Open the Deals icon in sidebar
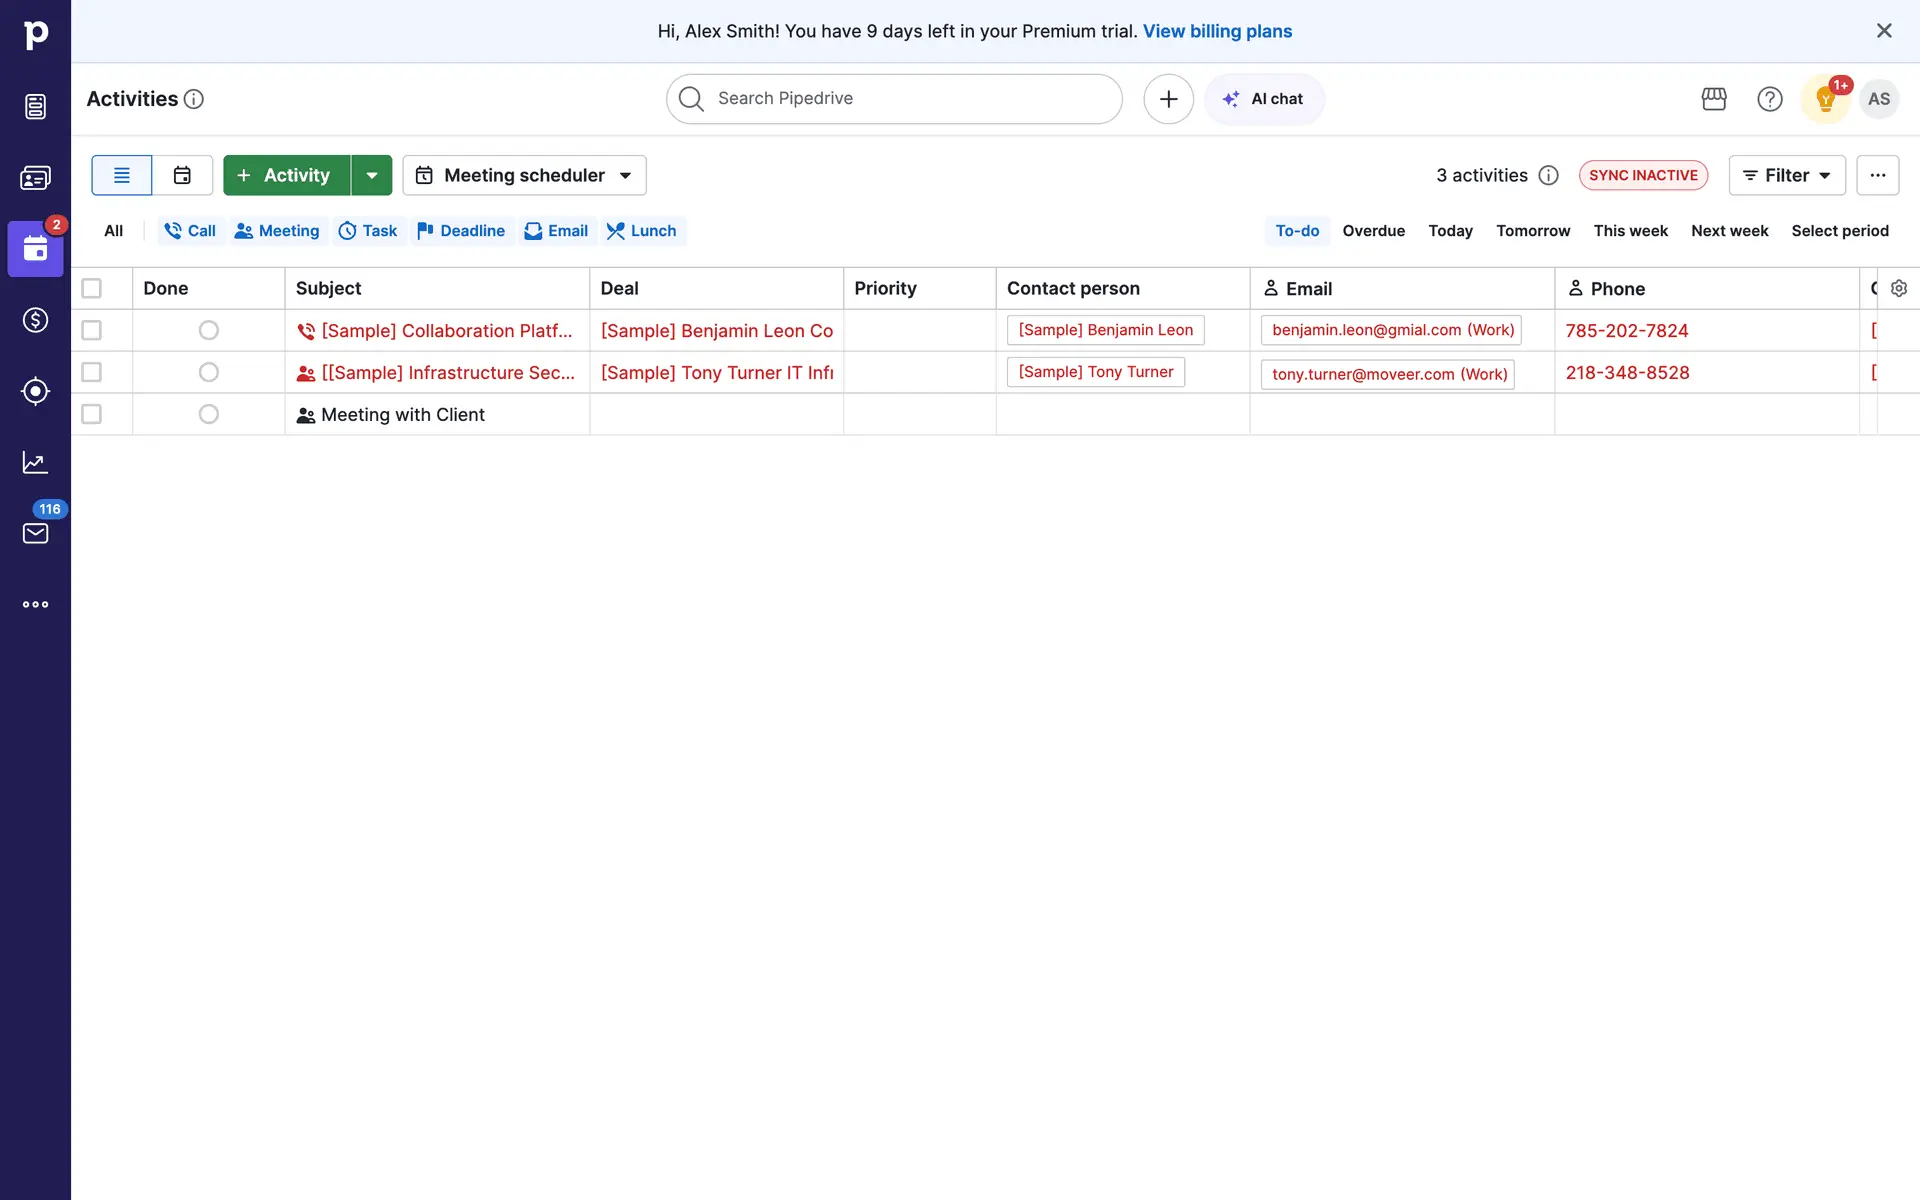 tap(35, 320)
